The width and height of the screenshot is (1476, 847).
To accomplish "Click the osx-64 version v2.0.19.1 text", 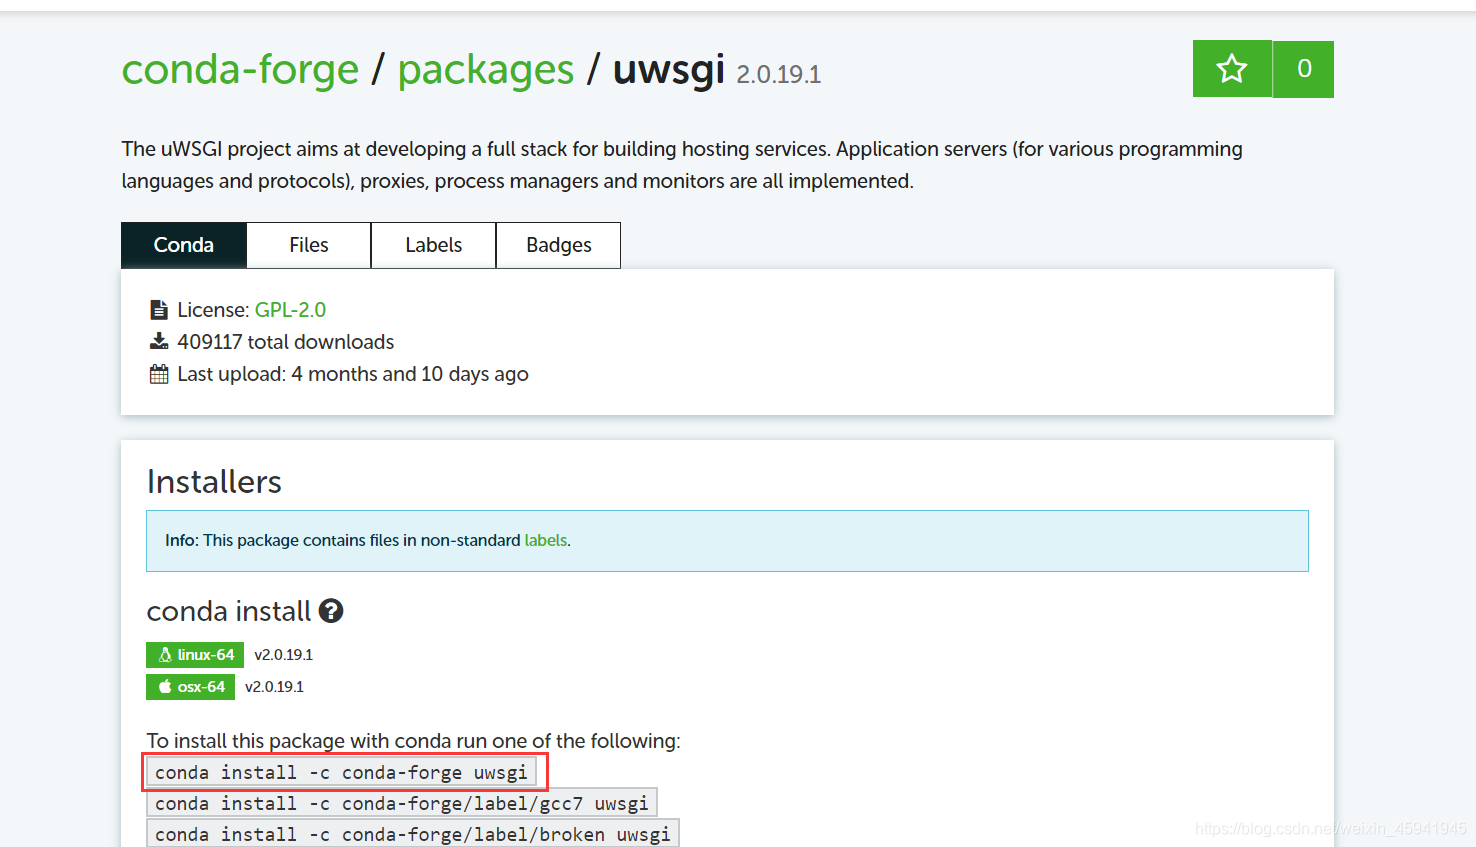I will pyautogui.click(x=275, y=687).
